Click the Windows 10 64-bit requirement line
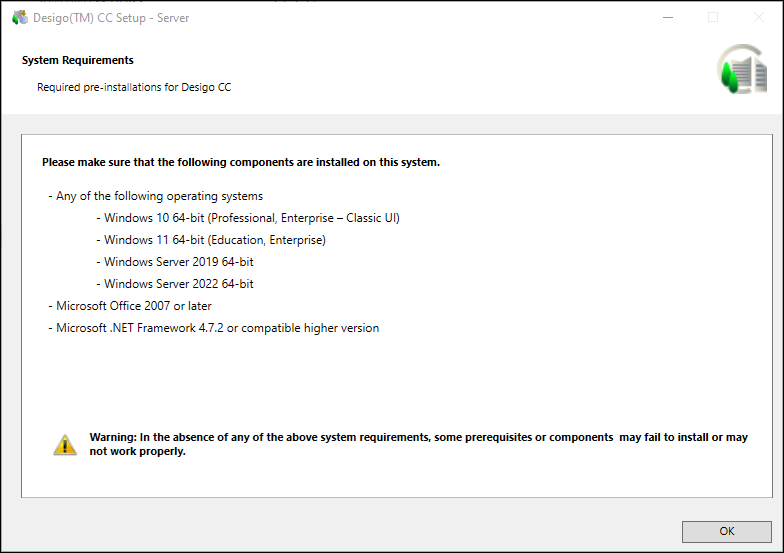Viewport: 784px width, 553px height. coord(251,218)
